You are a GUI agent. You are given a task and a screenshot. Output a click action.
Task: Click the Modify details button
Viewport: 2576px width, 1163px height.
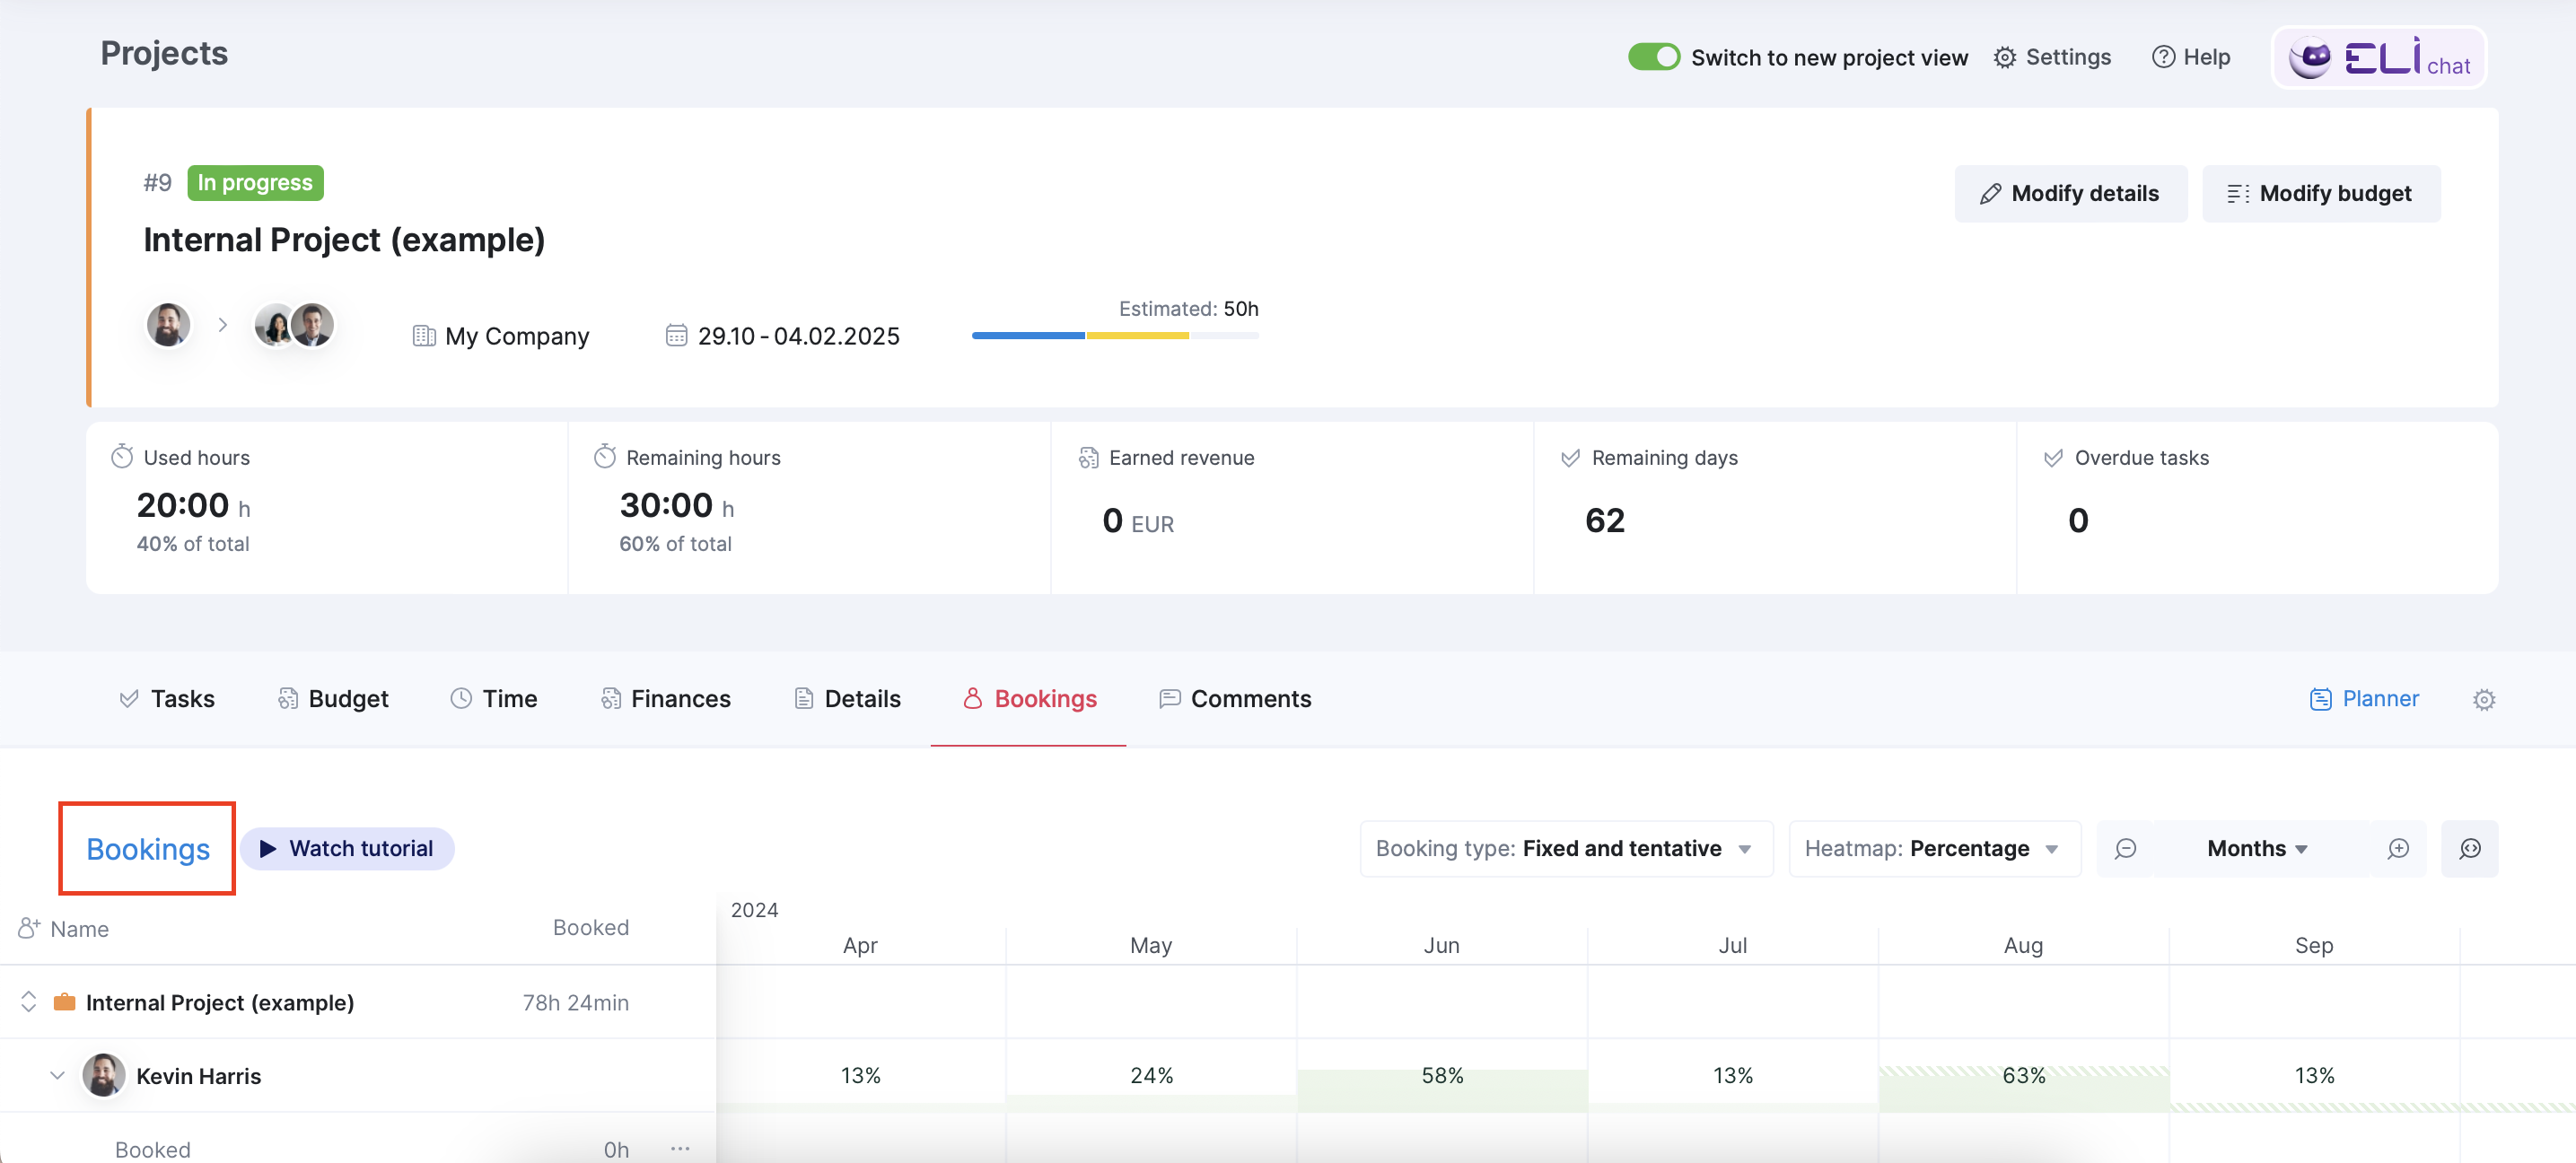(2070, 193)
